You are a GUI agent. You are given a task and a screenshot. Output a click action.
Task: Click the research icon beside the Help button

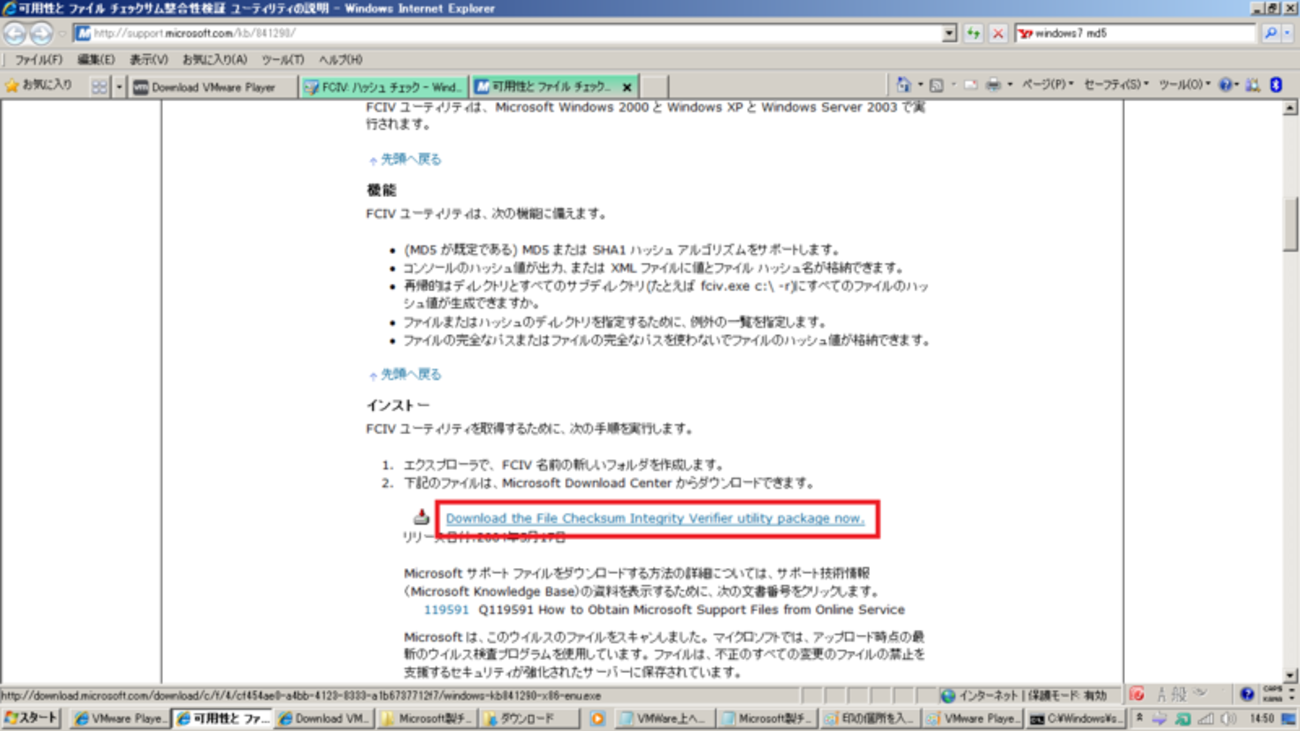[x=1252, y=86]
